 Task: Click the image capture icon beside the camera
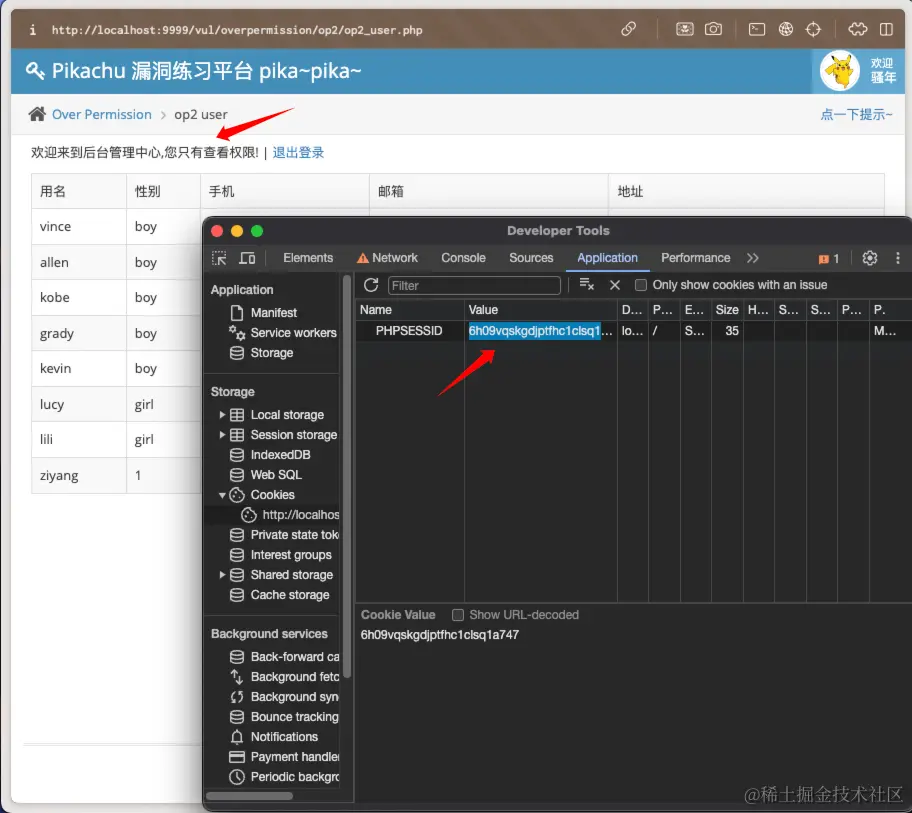point(685,29)
